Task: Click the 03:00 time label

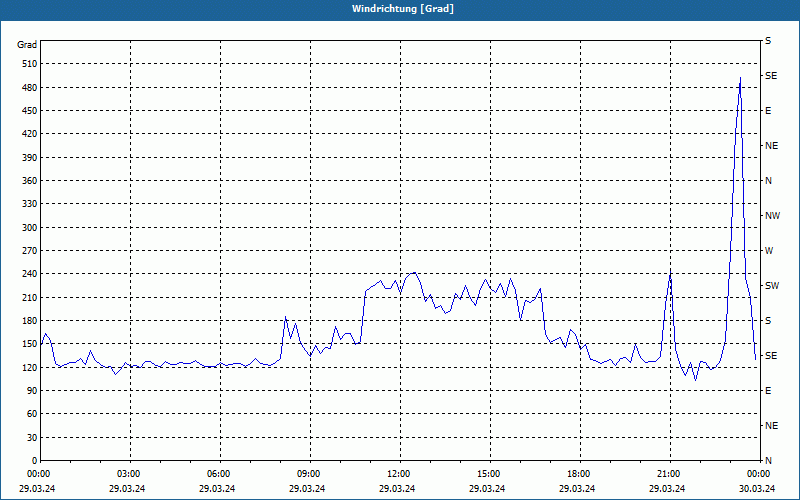Action: click(x=130, y=474)
